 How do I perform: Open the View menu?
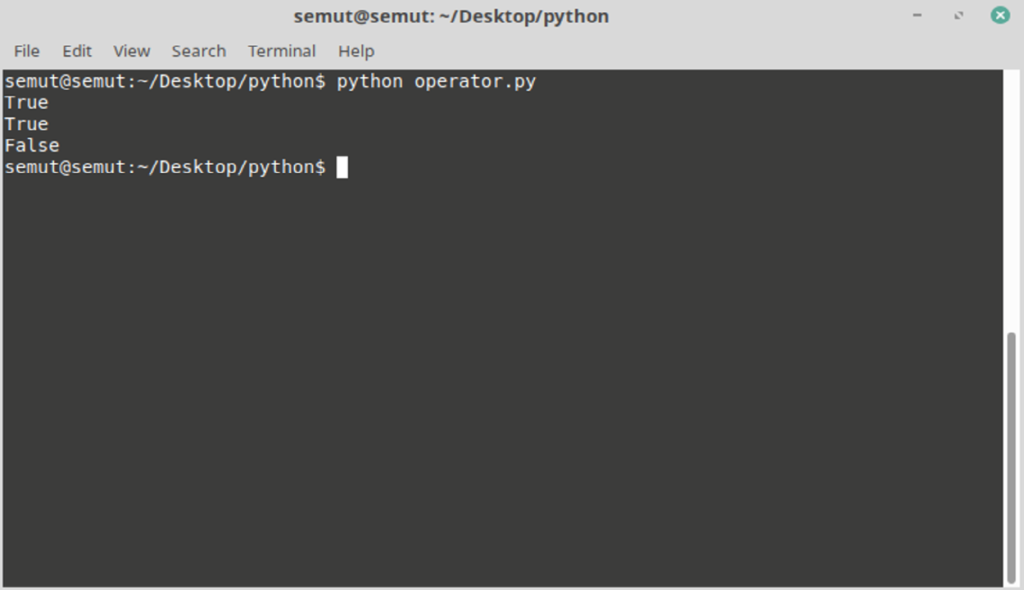[x=131, y=51]
